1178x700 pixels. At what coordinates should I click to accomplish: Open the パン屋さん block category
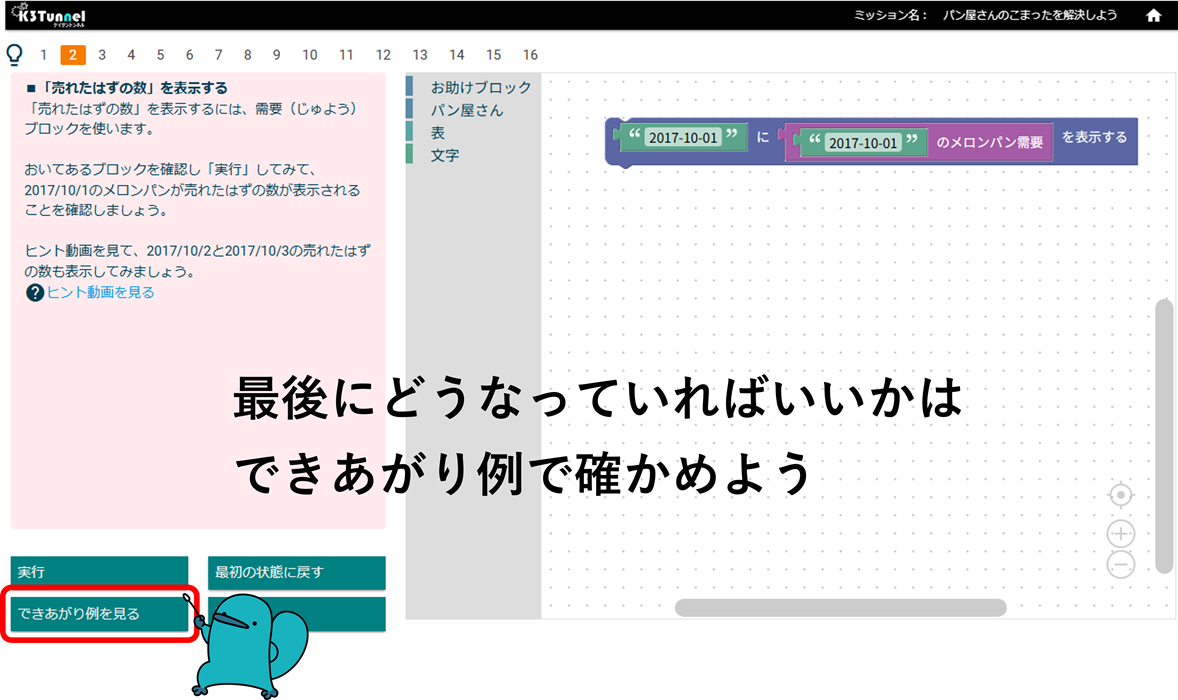click(x=467, y=110)
